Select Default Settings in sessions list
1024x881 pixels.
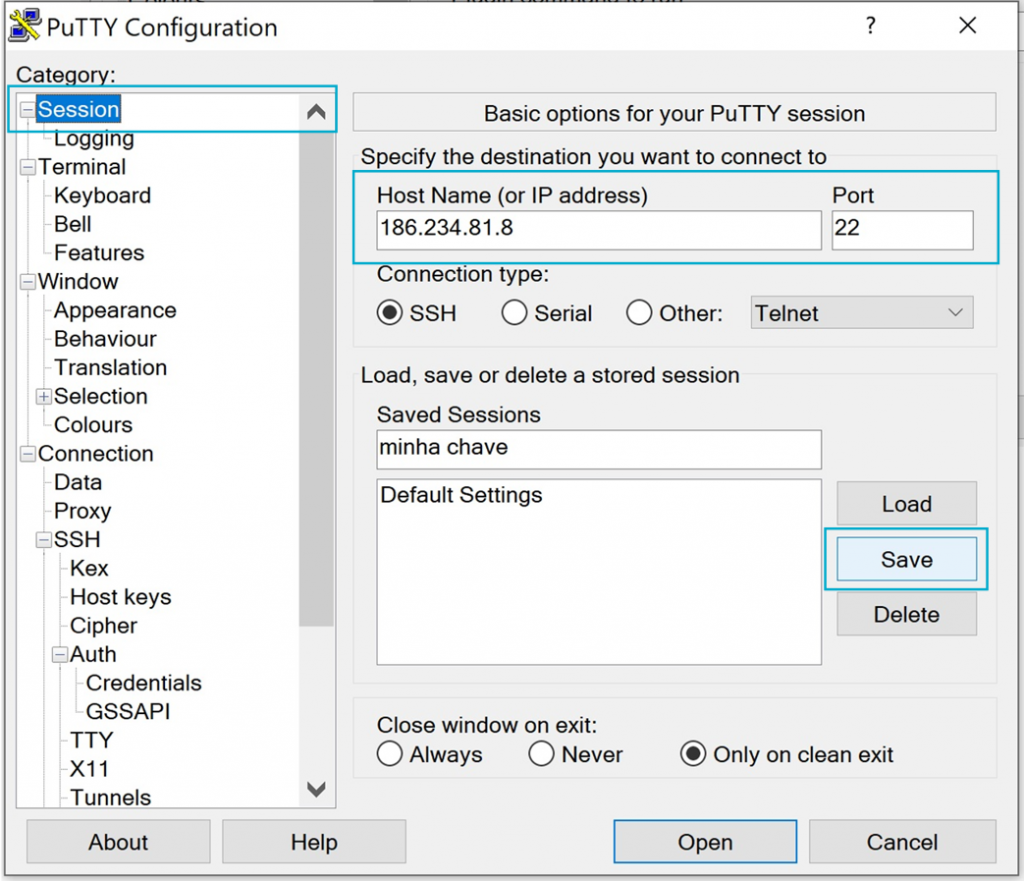click(461, 496)
